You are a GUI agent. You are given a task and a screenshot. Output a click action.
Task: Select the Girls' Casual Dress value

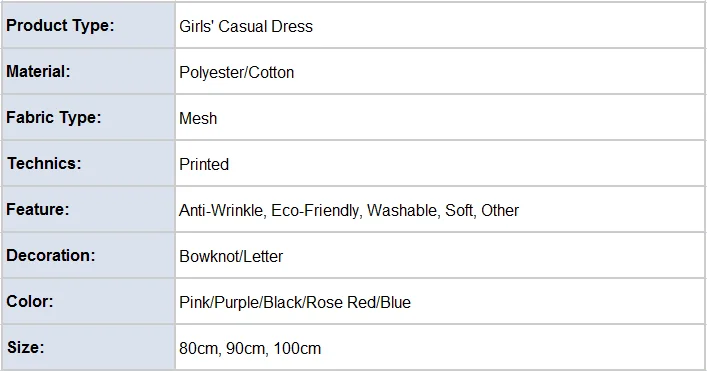point(246,26)
